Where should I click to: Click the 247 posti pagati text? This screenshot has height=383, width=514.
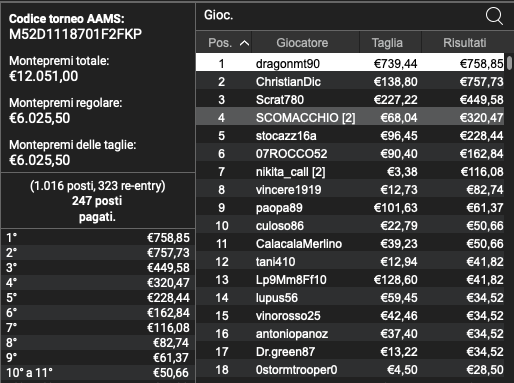97,209
